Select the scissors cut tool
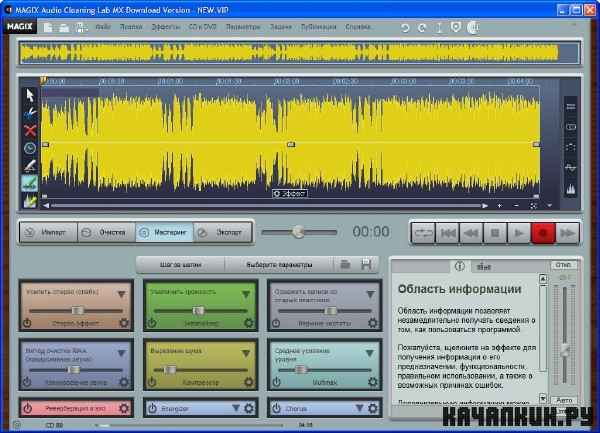Image resolution: width=600 pixels, height=433 pixels. coord(30,112)
